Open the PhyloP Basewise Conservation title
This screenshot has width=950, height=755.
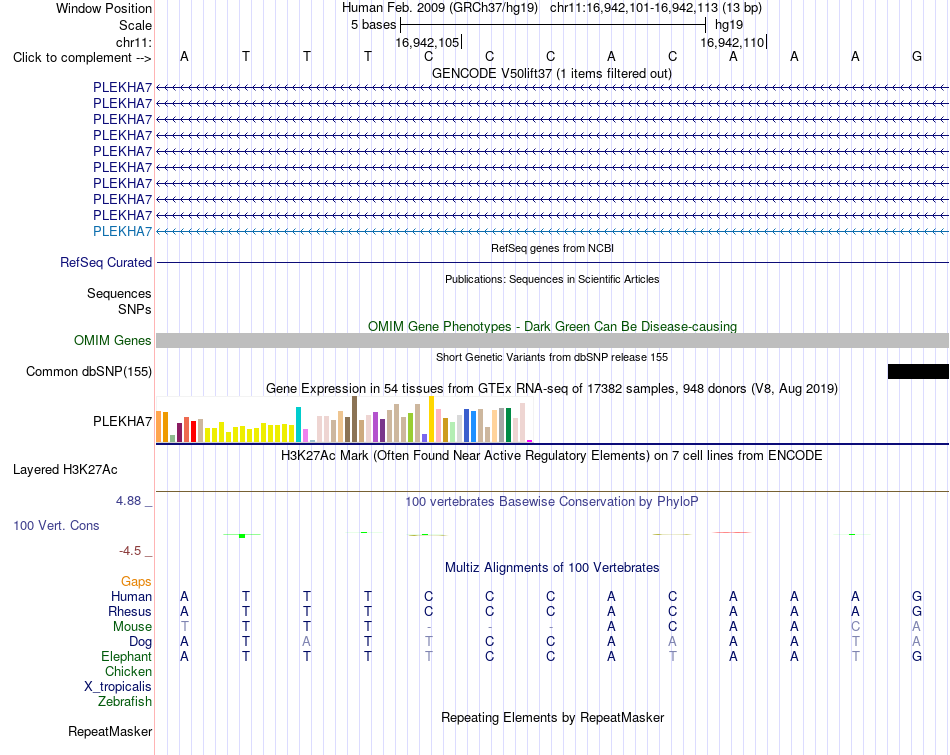pyautogui.click(x=551, y=502)
